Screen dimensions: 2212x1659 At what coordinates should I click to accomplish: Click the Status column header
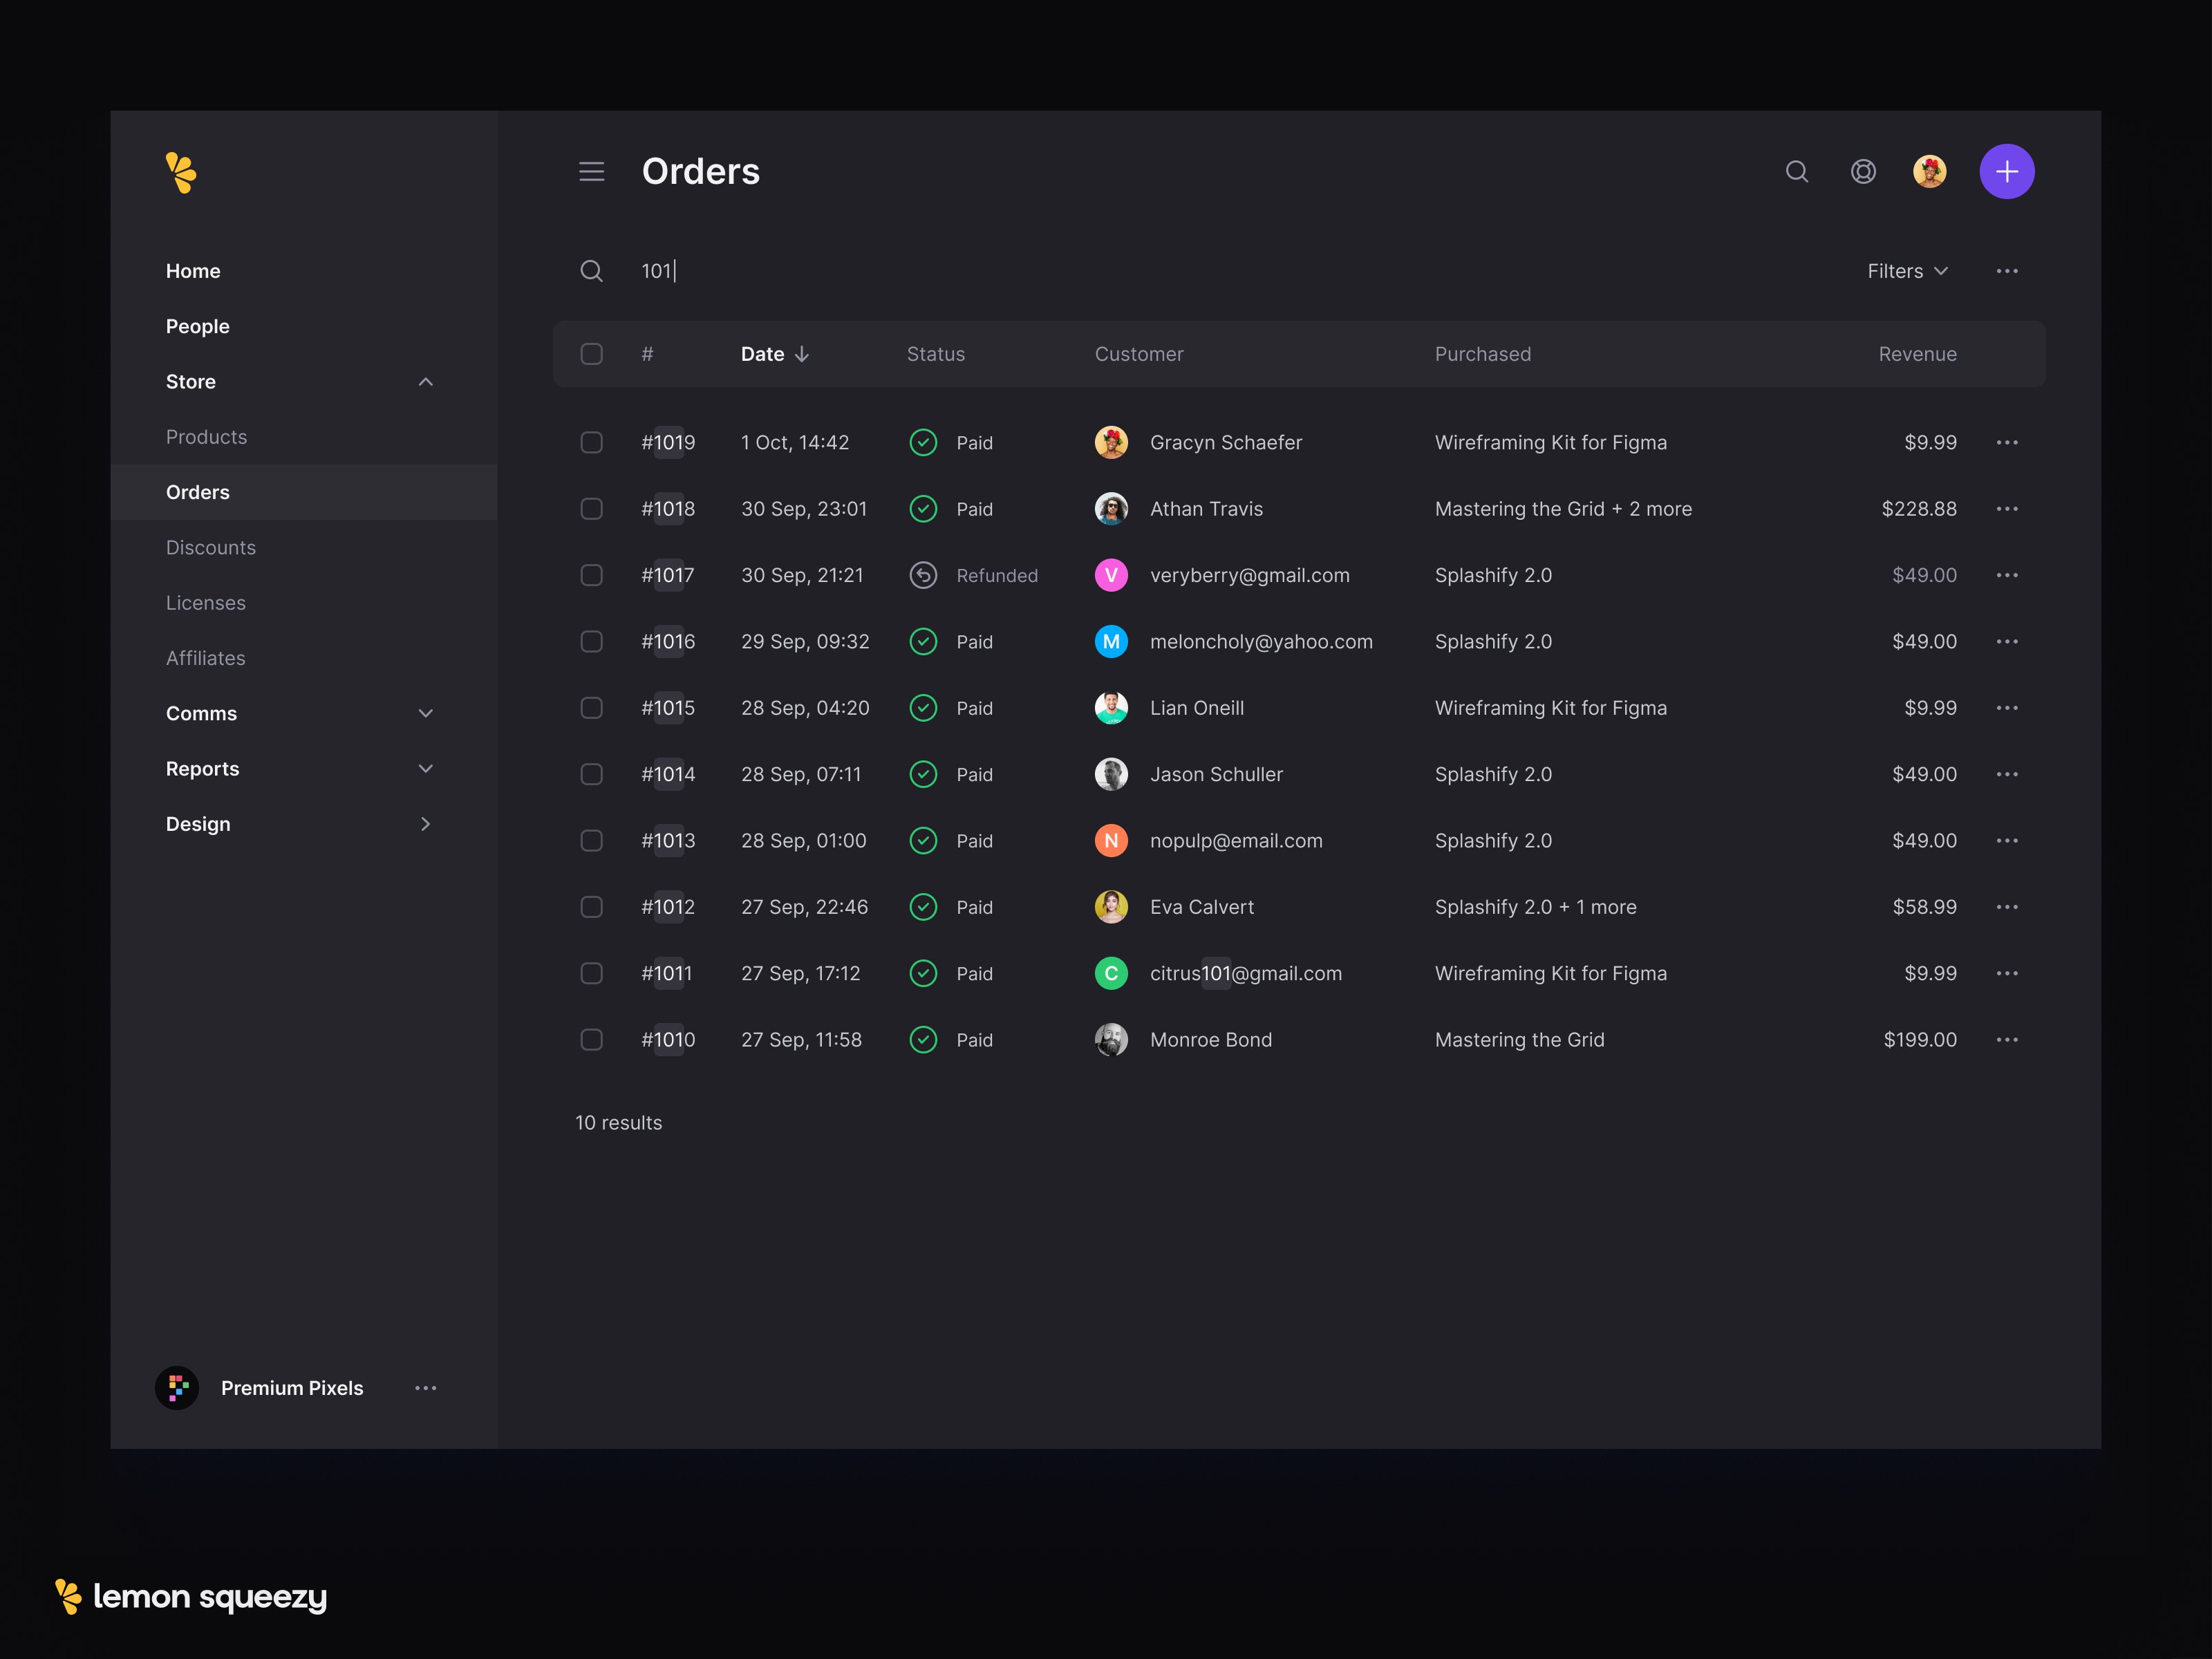[936, 354]
